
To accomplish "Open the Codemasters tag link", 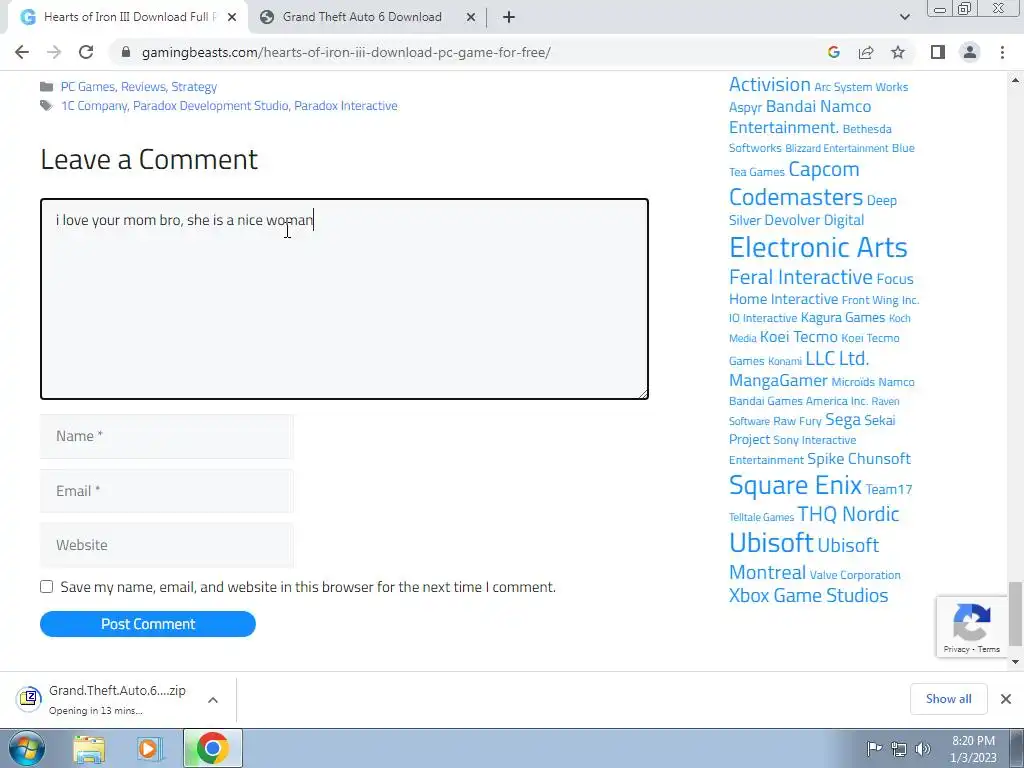I will (795, 197).
